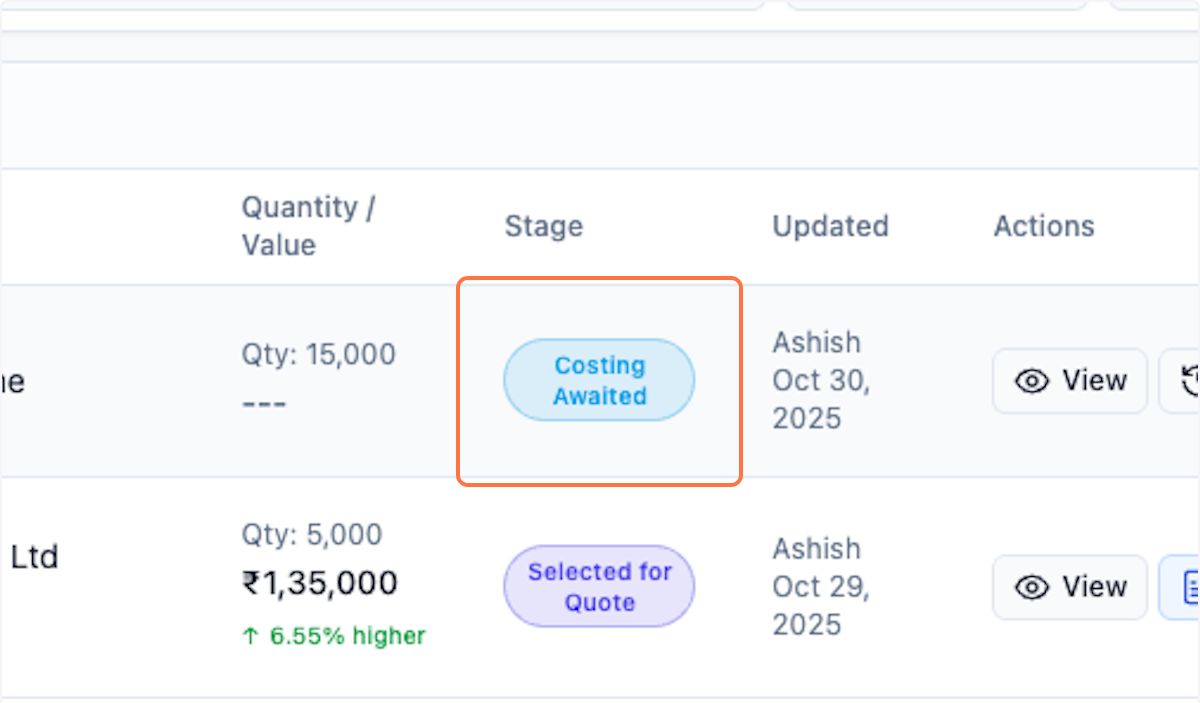Image resolution: width=1200 pixels, height=703 pixels.
Task: Click the green up arrow beside 6.55% higher
Action: 250,636
